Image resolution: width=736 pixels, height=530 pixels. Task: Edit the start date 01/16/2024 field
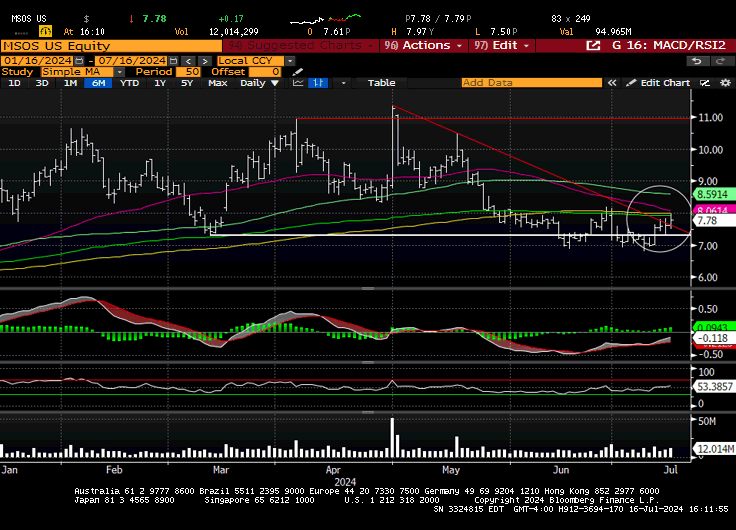pos(38,61)
